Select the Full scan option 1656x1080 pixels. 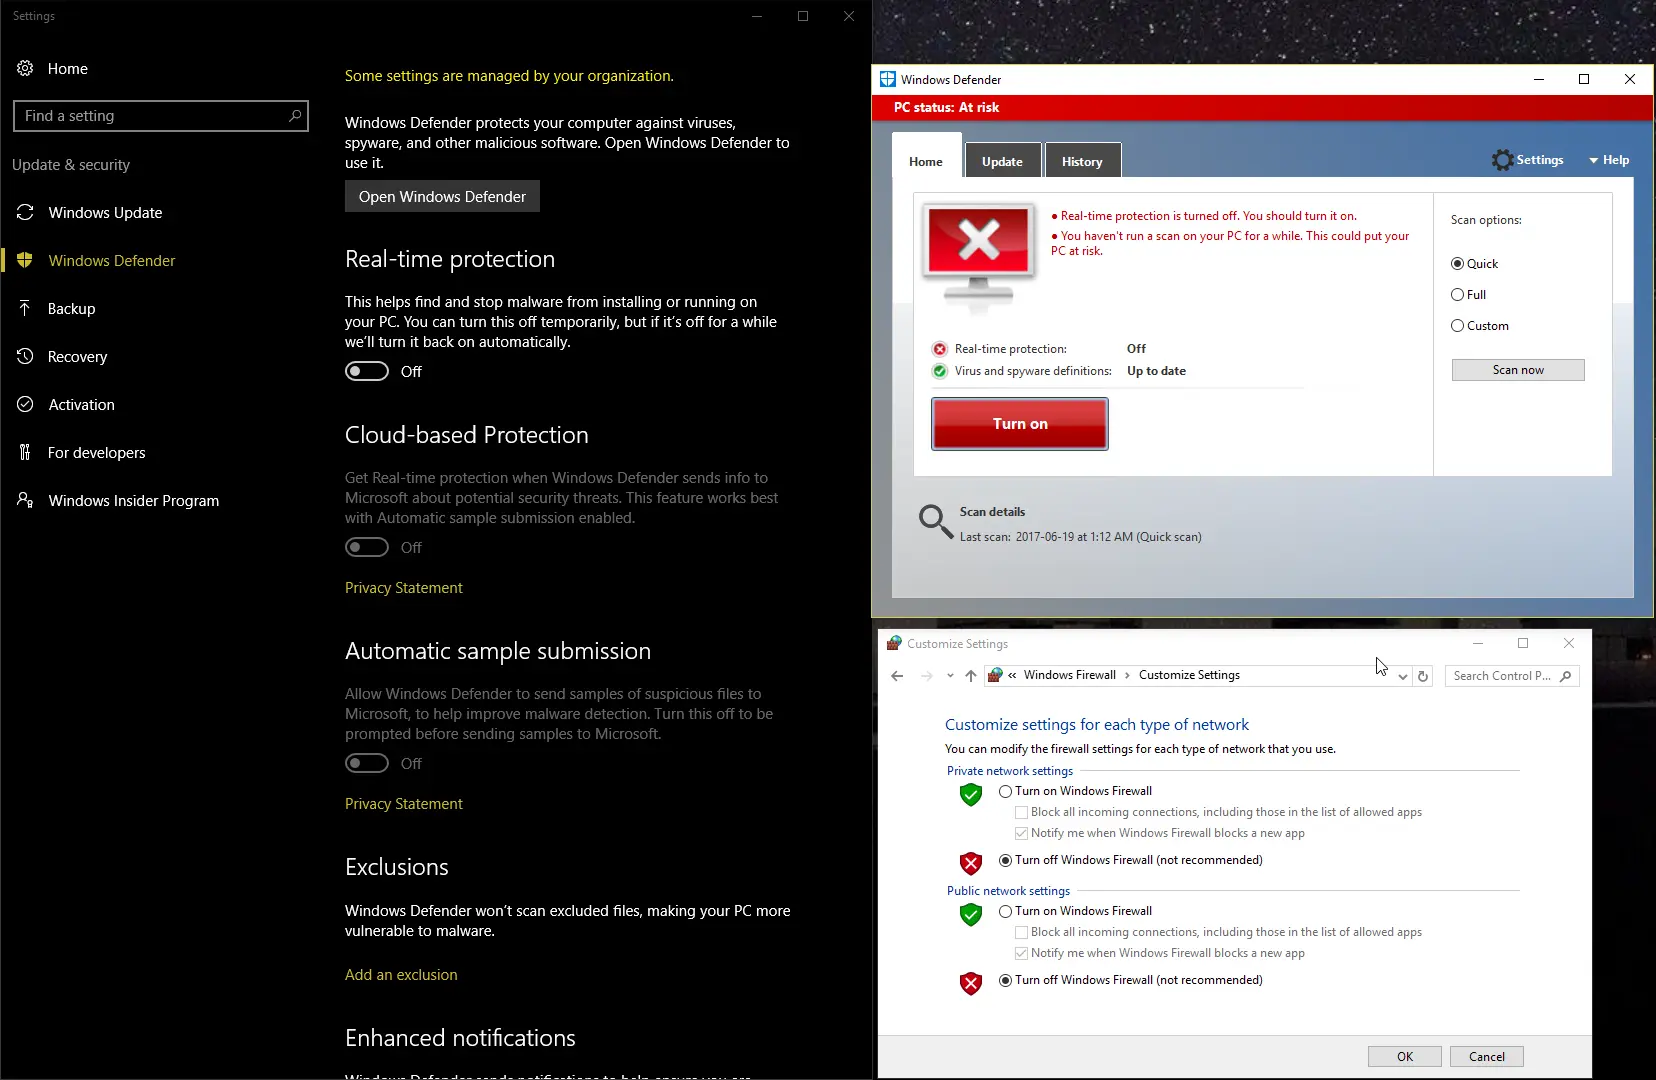click(1457, 295)
